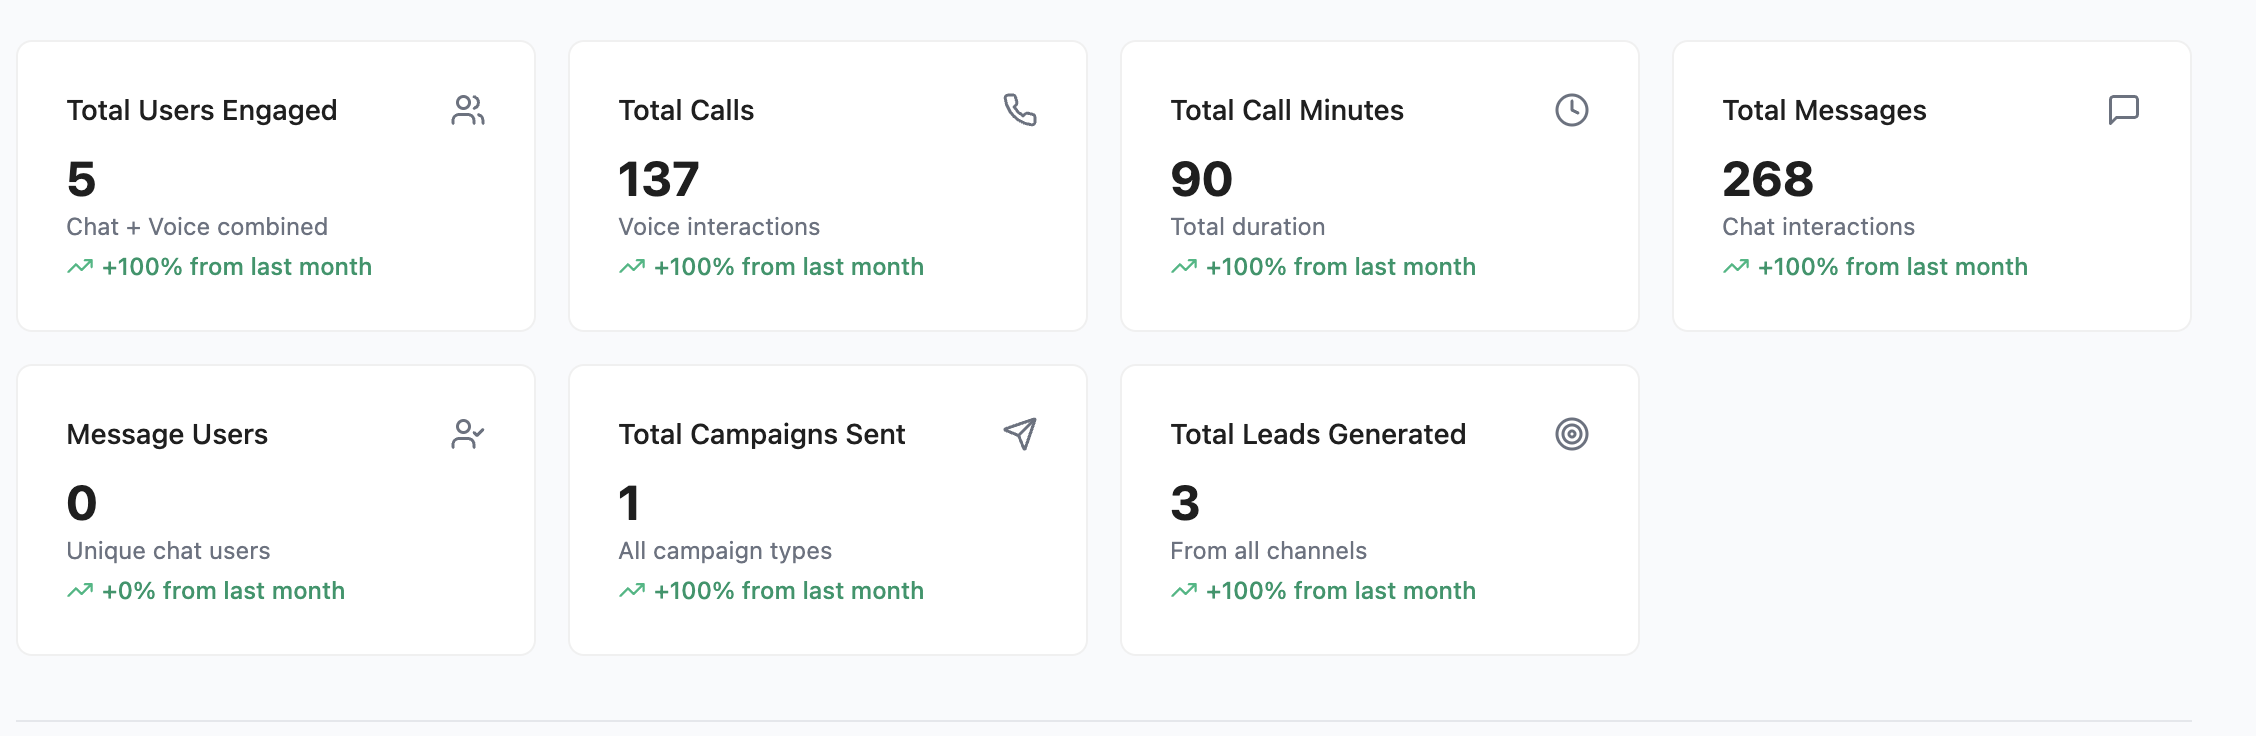Click the target icon on Total Leads Generated
This screenshot has width=2256, height=736.
(1572, 434)
